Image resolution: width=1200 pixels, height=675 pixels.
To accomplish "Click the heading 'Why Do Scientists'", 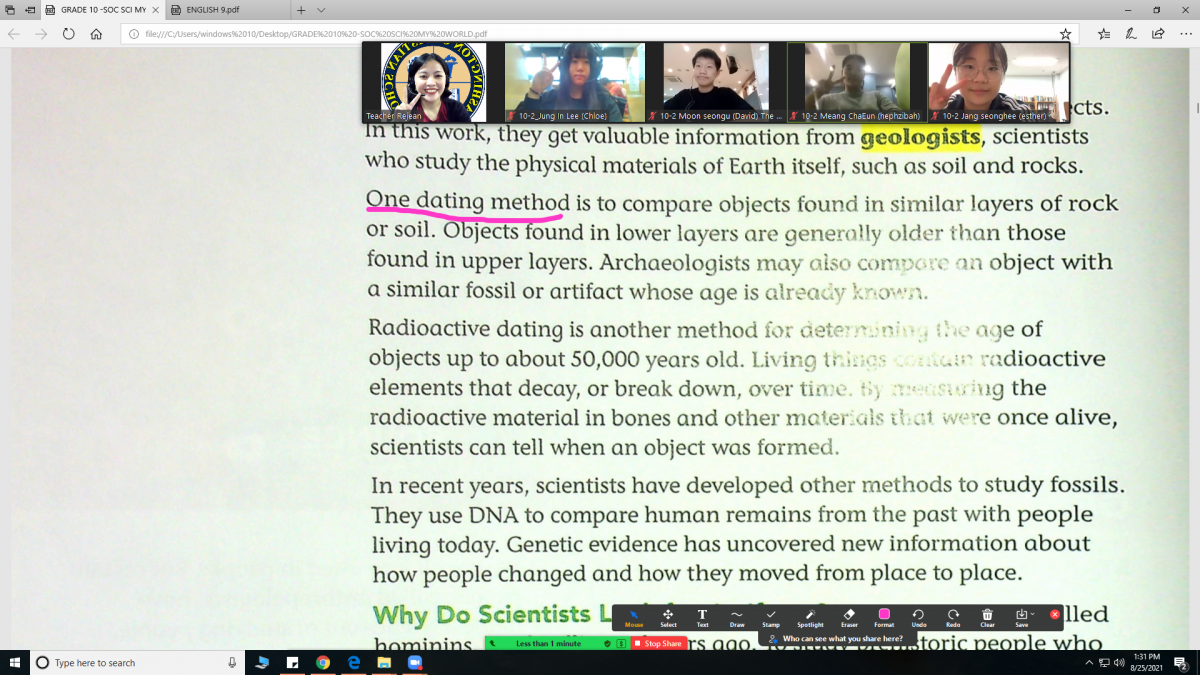I will tap(482, 613).
